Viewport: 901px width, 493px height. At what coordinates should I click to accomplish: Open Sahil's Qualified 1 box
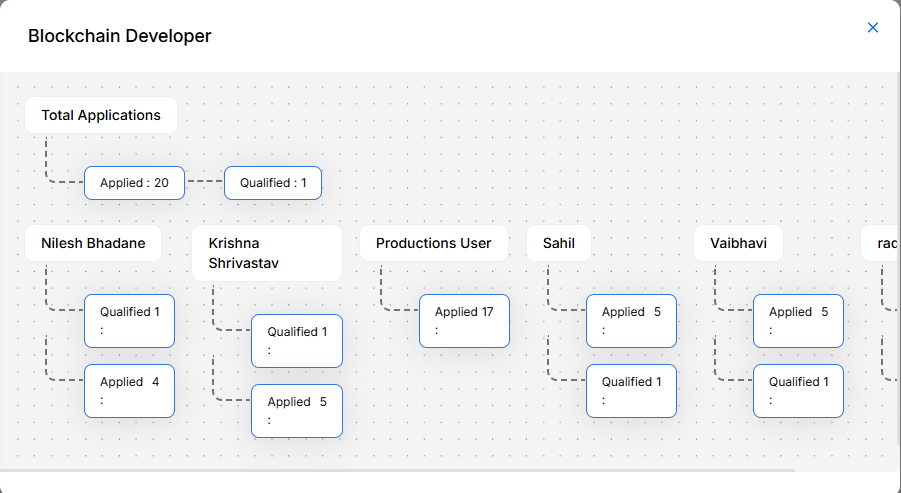tap(632, 391)
